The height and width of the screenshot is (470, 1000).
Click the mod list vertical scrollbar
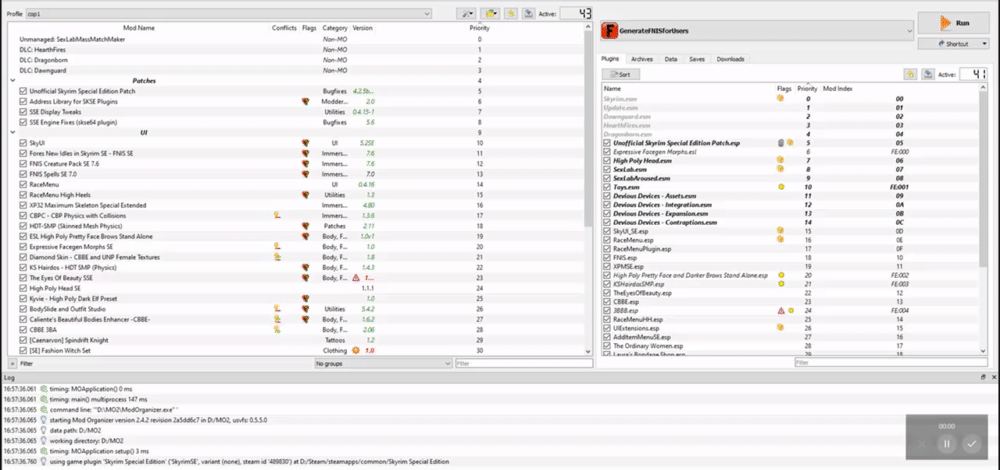pos(588,128)
